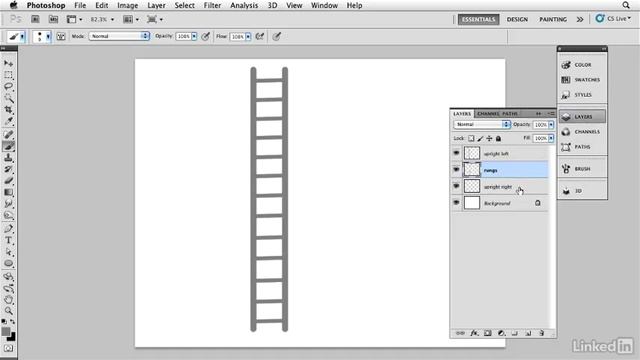Select the Quick Selection tool

coord(8,98)
